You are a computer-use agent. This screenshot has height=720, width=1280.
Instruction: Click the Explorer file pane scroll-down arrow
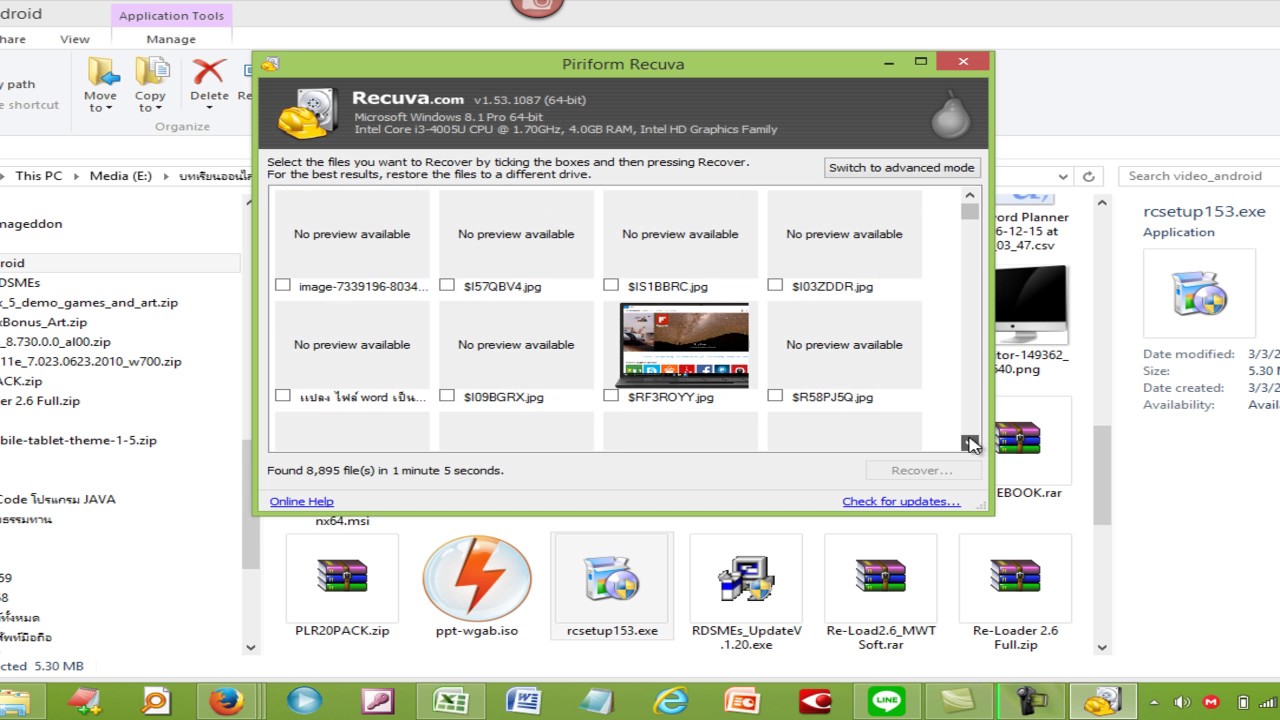(1102, 647)
